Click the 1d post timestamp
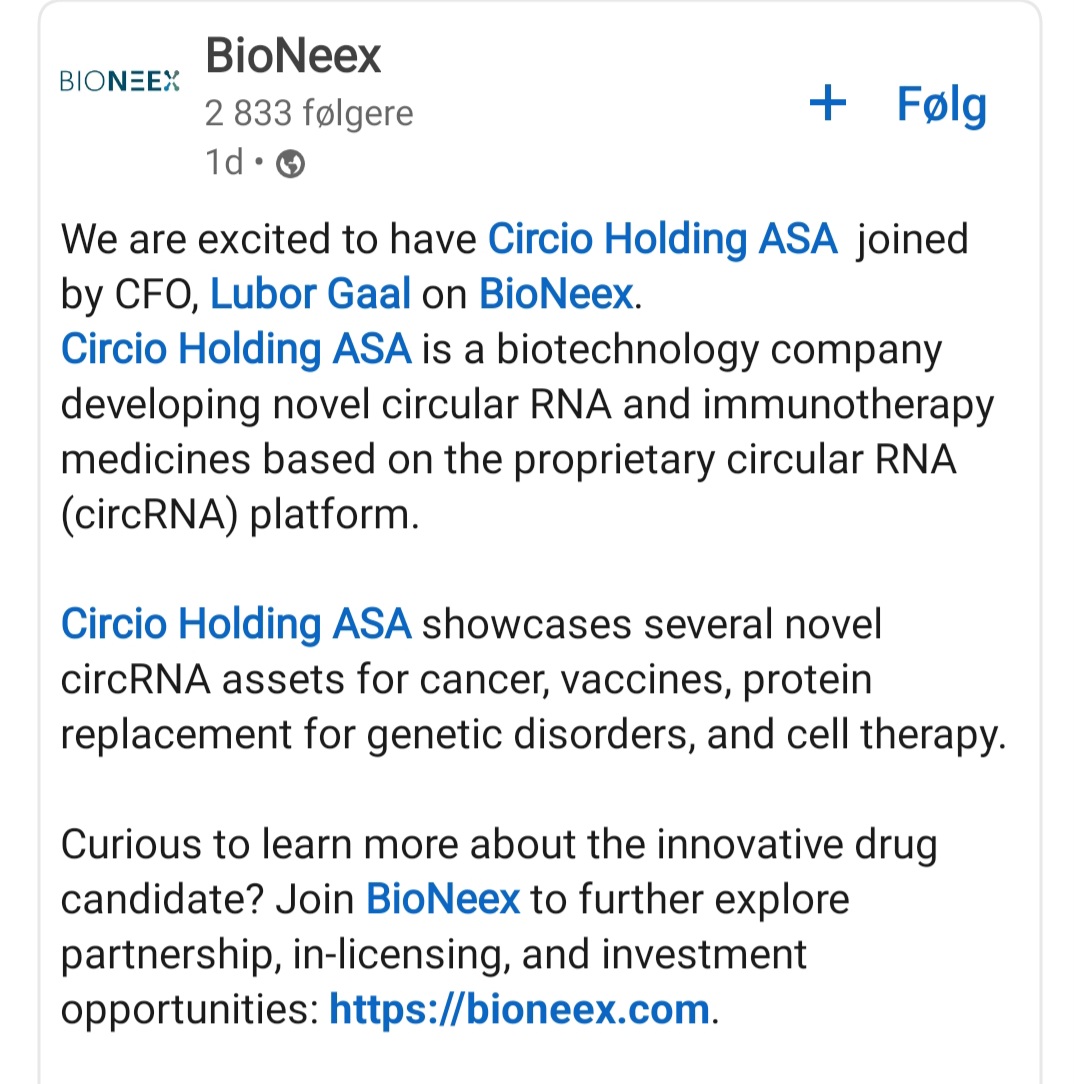Viewport: 1079px width, 1084px height. [224, 163]
